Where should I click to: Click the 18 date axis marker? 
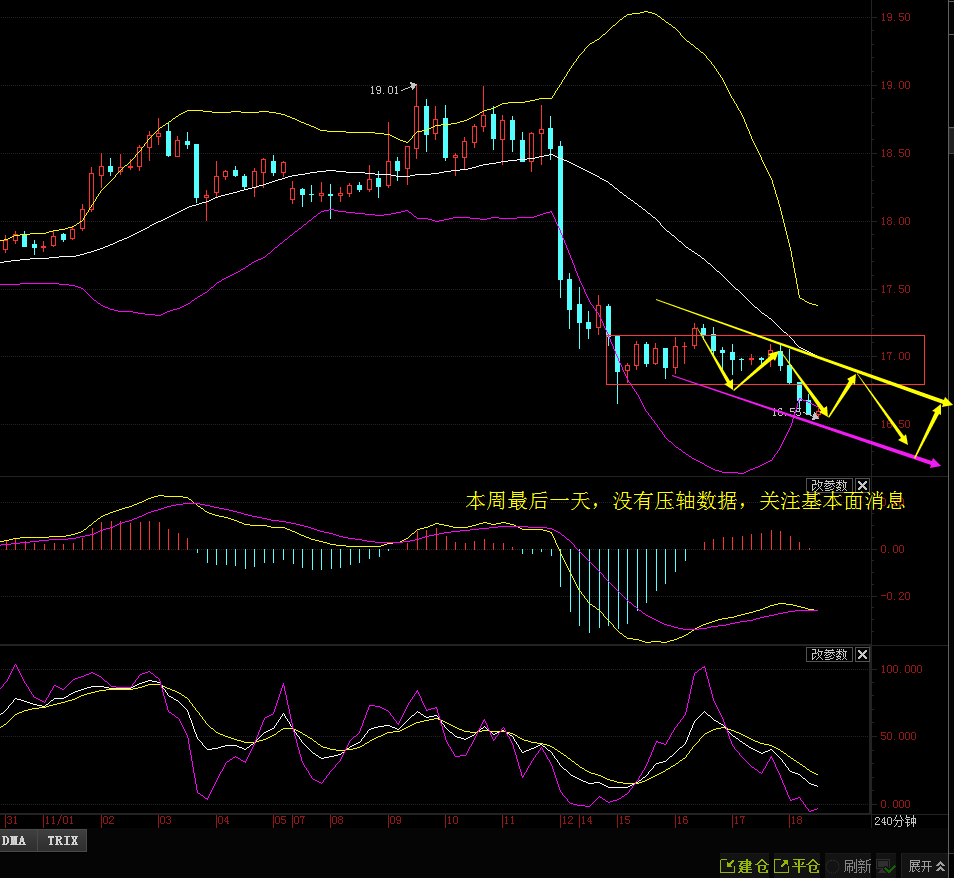pyautogui.click(x=796, y=820)
